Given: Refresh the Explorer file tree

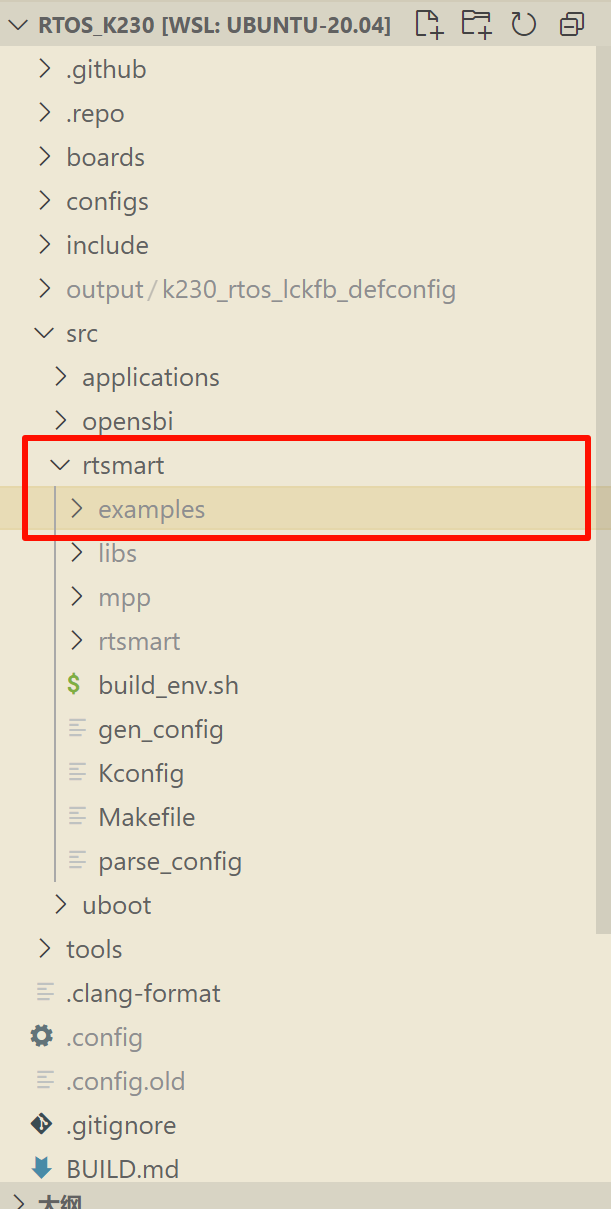Looking at the screenshot, I should tap(524, 24).
